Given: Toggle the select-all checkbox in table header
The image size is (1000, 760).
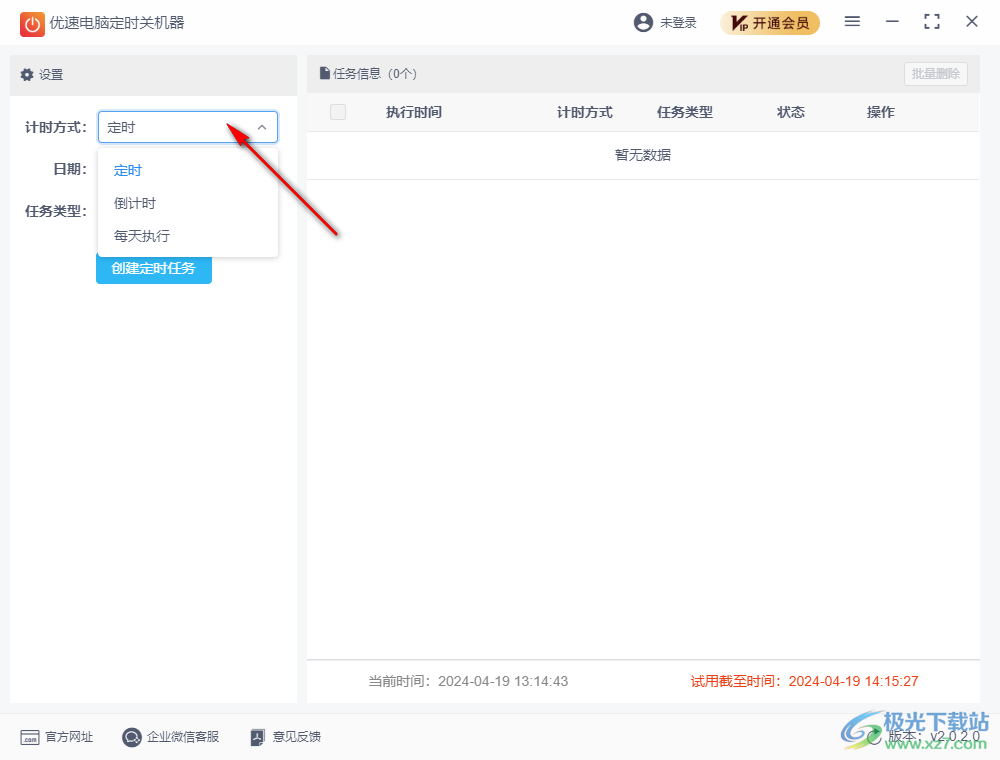Looking at the screenshot, I should pyautogui.click(x=338, y=112).
